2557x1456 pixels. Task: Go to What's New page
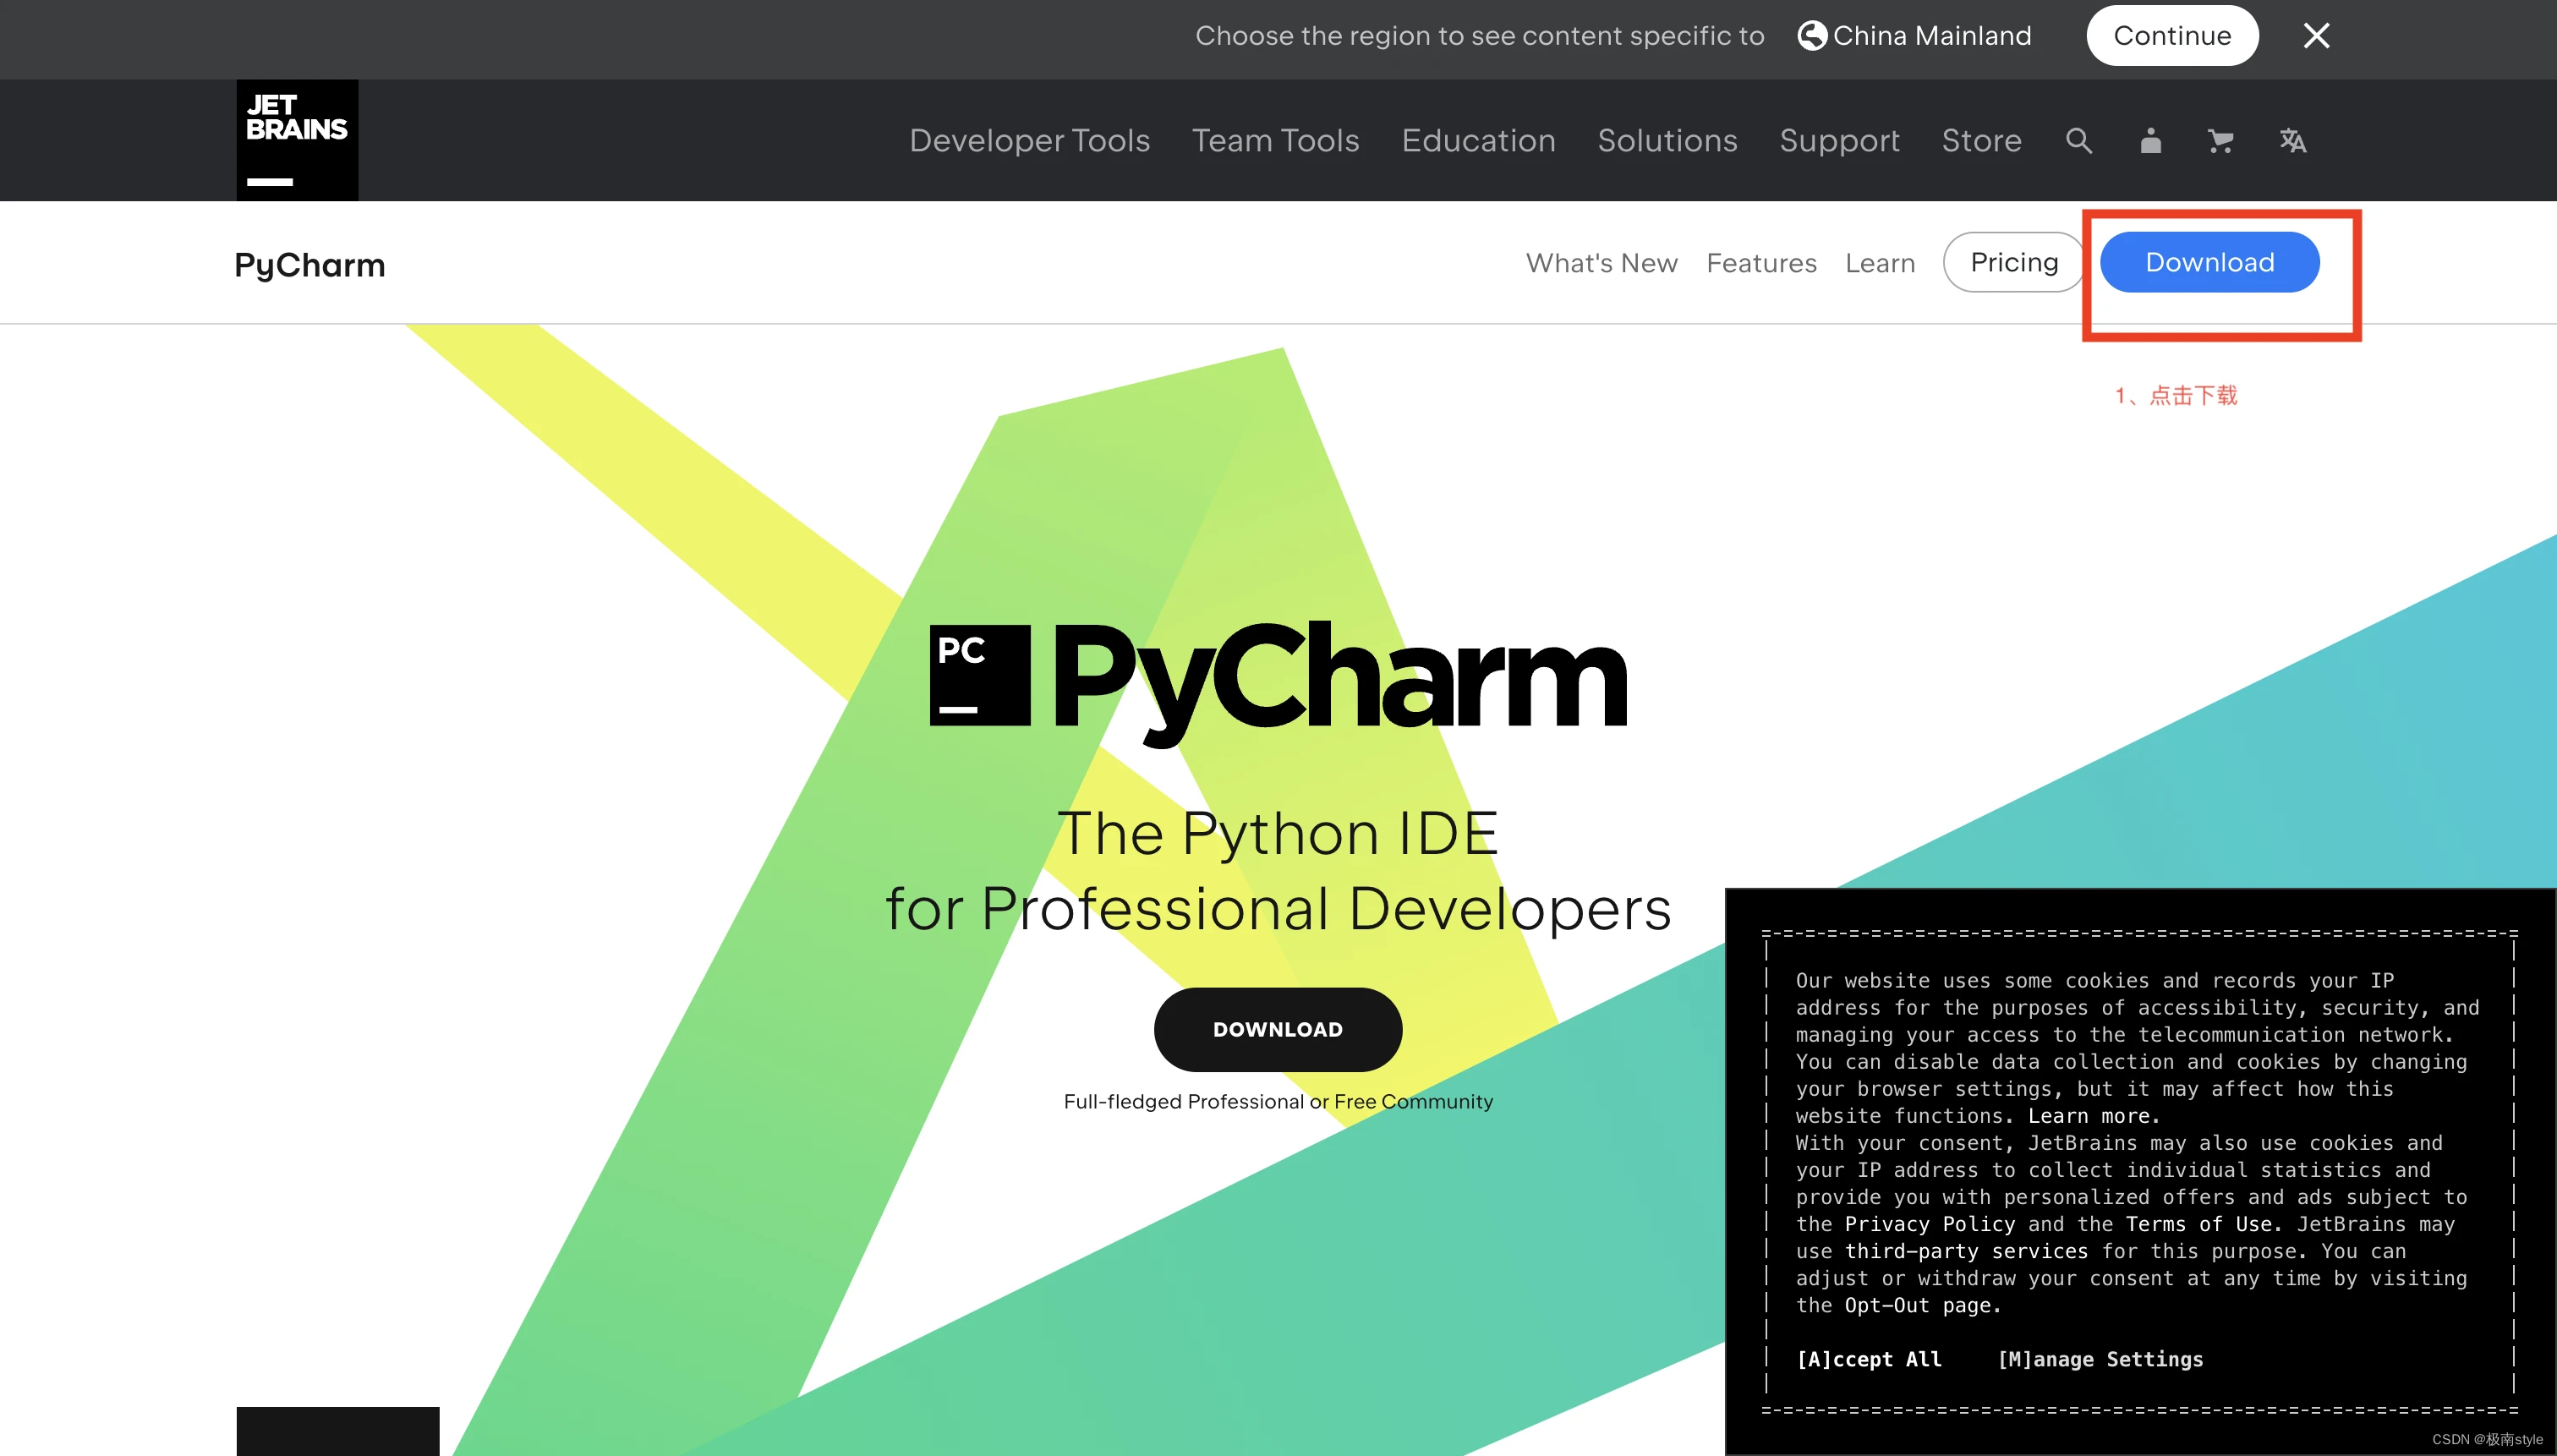[x=1601, y=263]
